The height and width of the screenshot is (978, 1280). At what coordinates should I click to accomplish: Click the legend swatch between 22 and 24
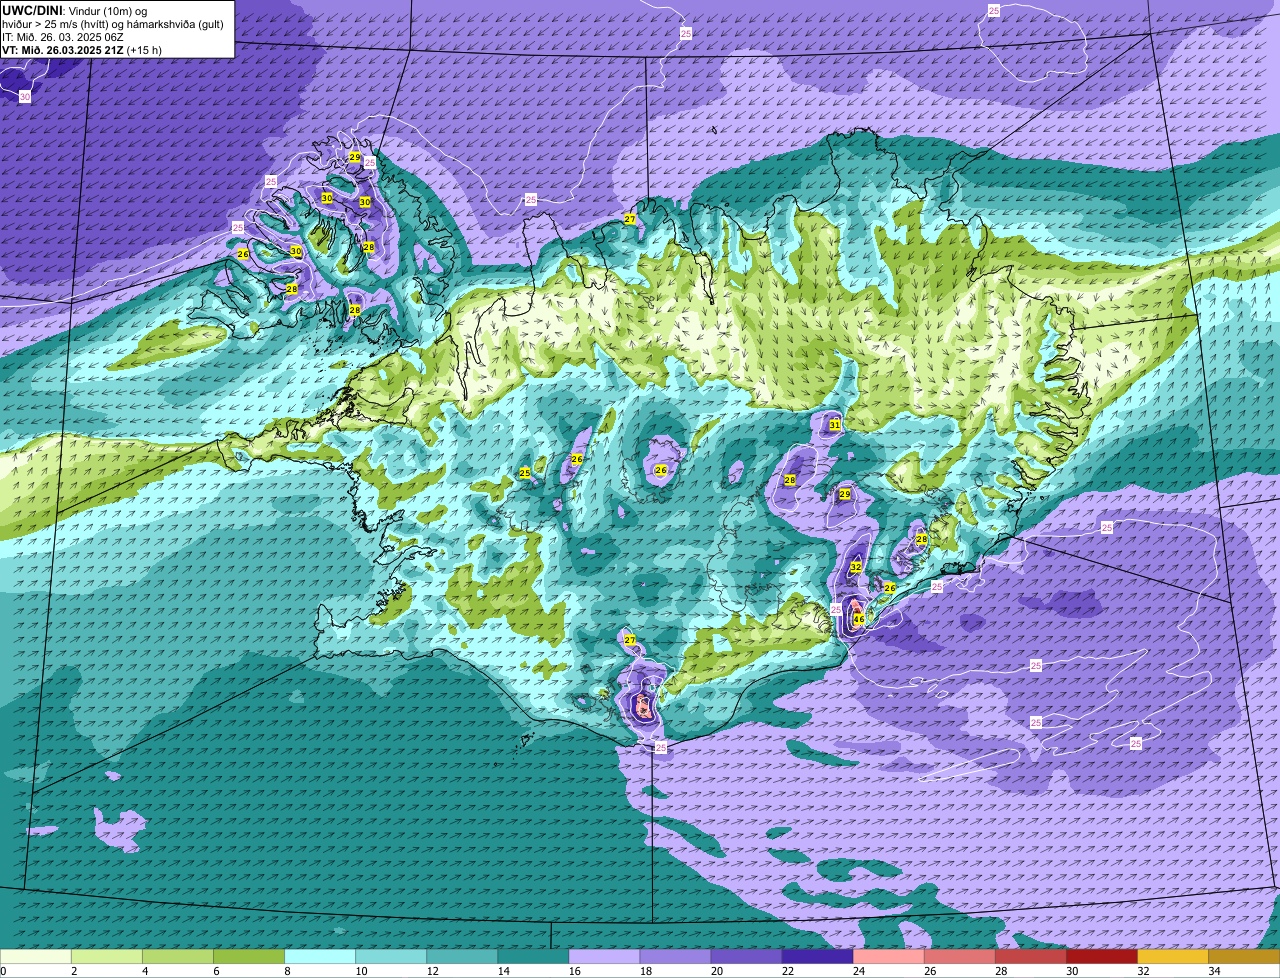[x=817, y=956]
